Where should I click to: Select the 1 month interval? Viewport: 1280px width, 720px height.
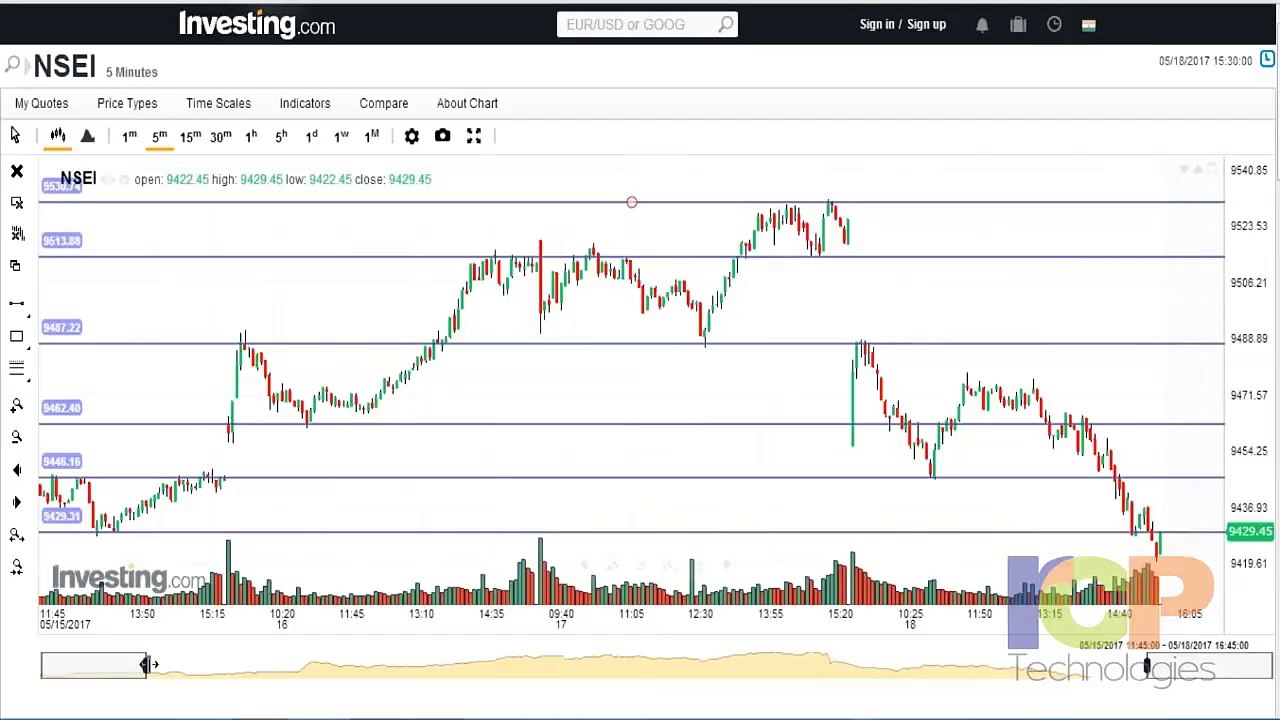372,136
